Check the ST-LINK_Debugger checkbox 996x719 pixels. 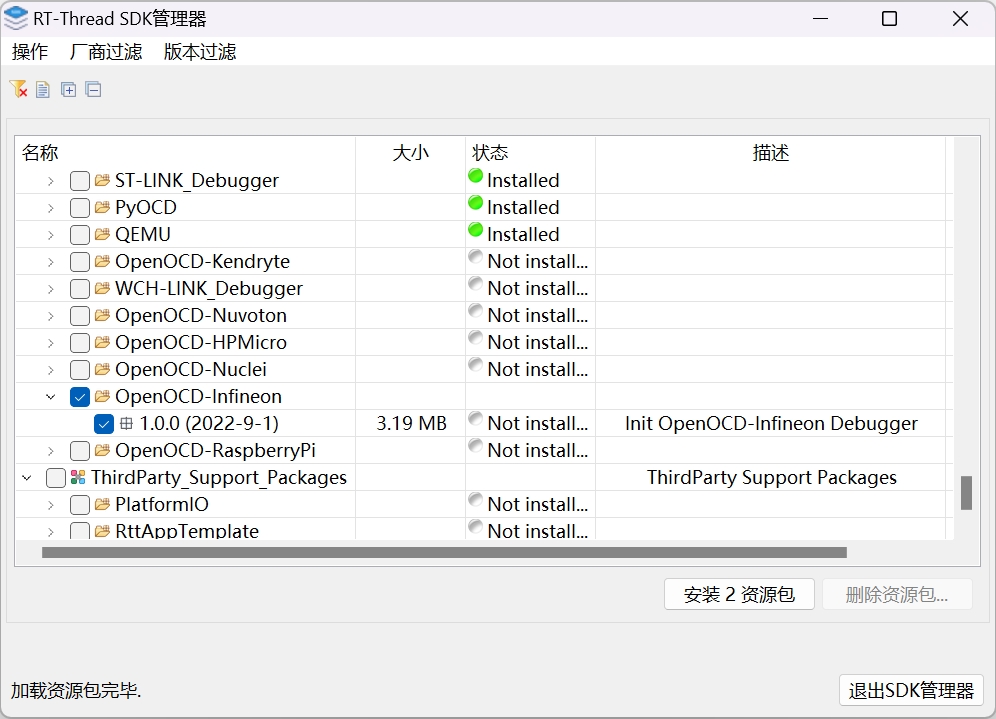(x=79, y=180)
